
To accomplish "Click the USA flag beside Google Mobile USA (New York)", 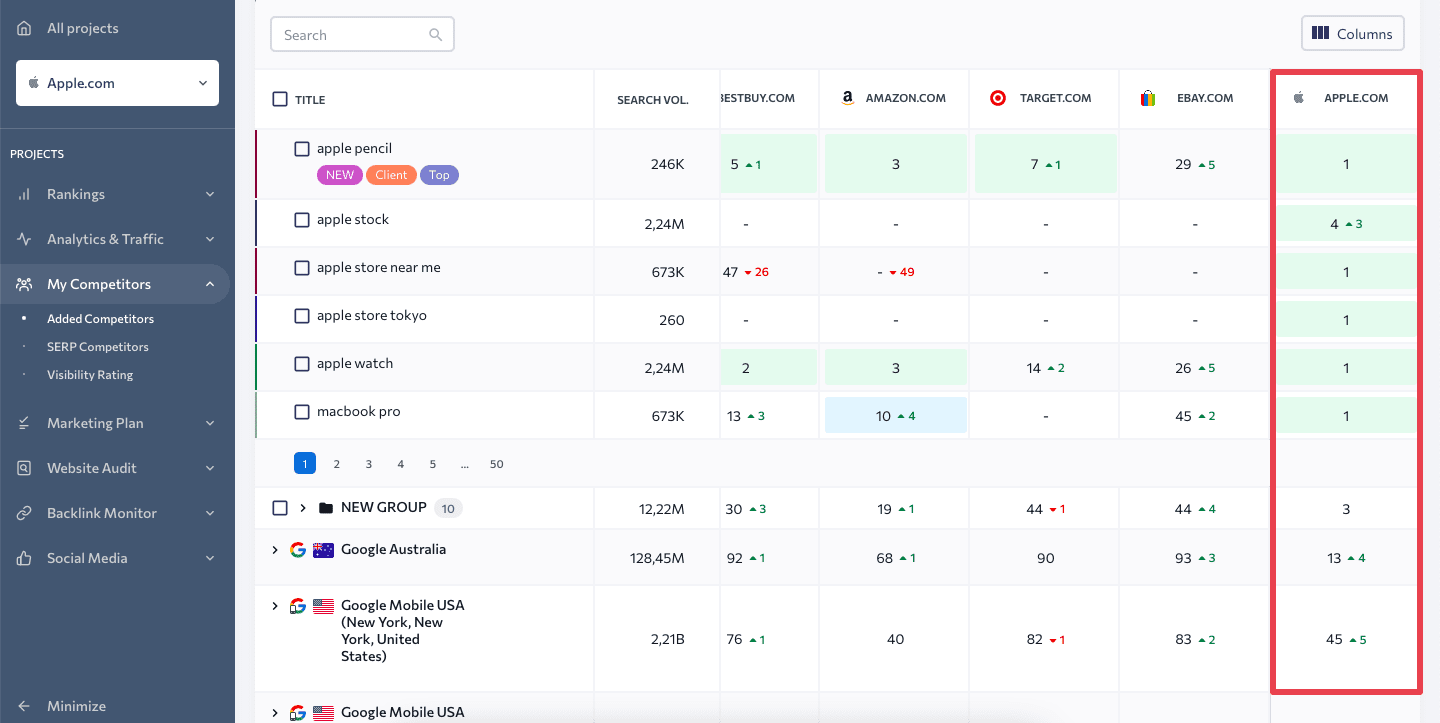I will coord(323,606).
